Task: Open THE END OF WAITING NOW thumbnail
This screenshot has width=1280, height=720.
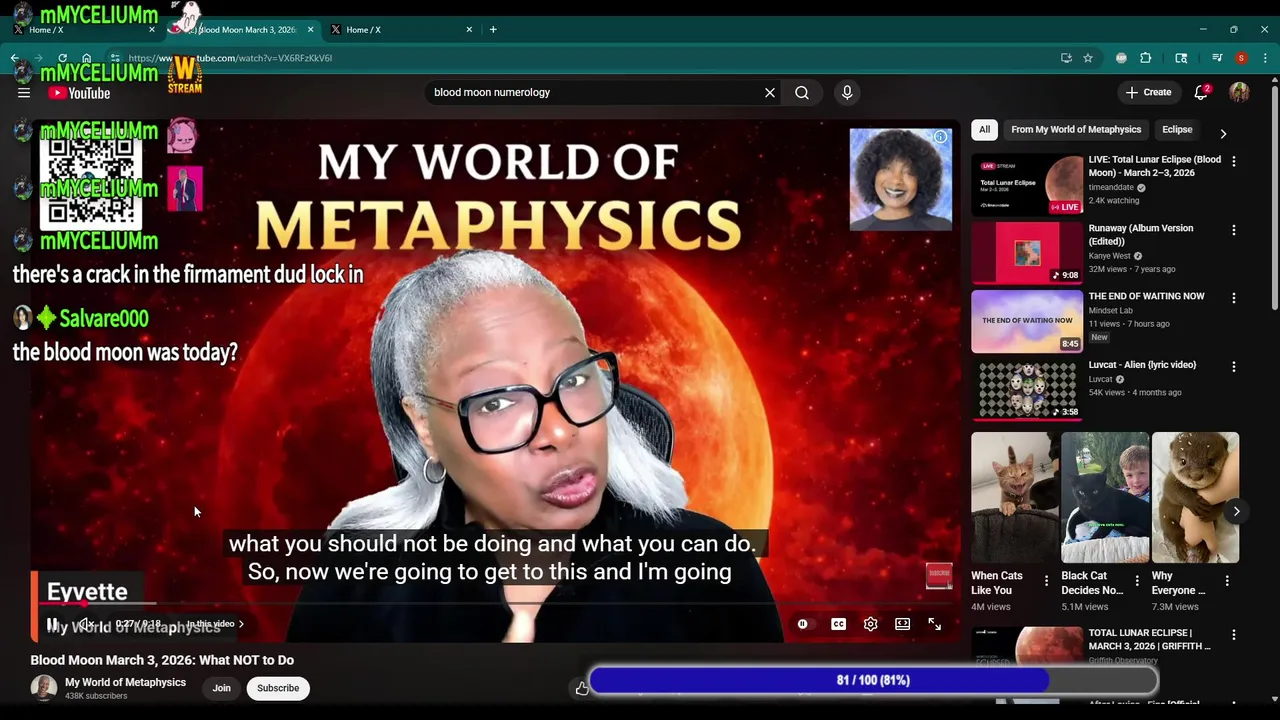Action: pos(1027,321)
